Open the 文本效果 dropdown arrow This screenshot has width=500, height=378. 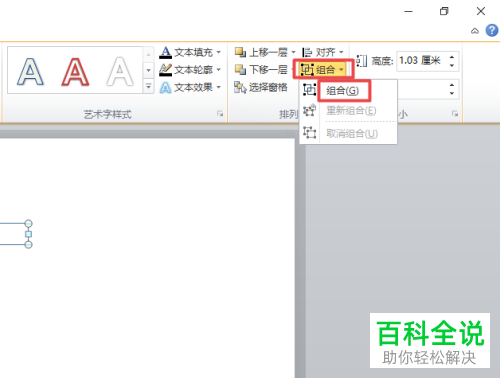click(219, 87)
